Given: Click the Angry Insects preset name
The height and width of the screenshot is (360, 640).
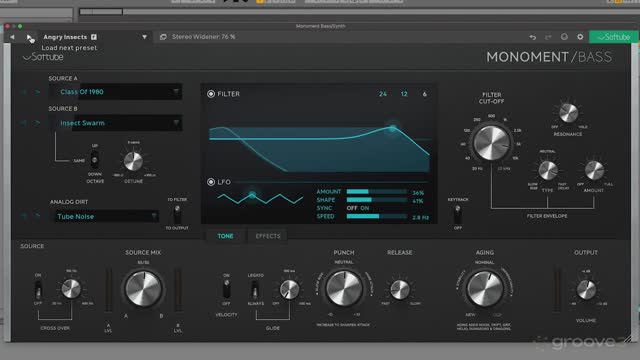Looking at the screenshot, I should click(x=65, y=37).
